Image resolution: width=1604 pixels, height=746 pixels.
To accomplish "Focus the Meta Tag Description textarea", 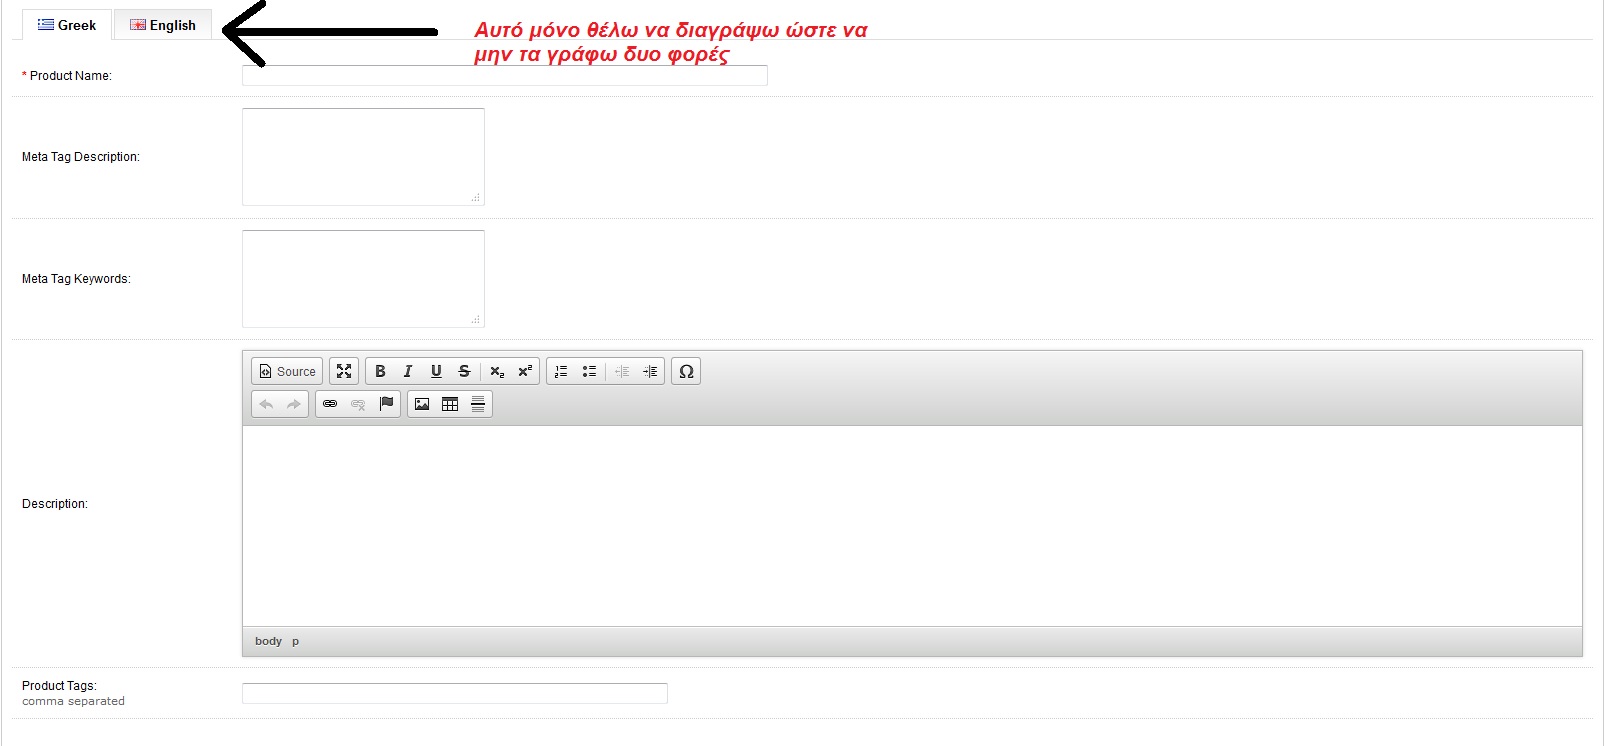I will click(x=363, y=157).
